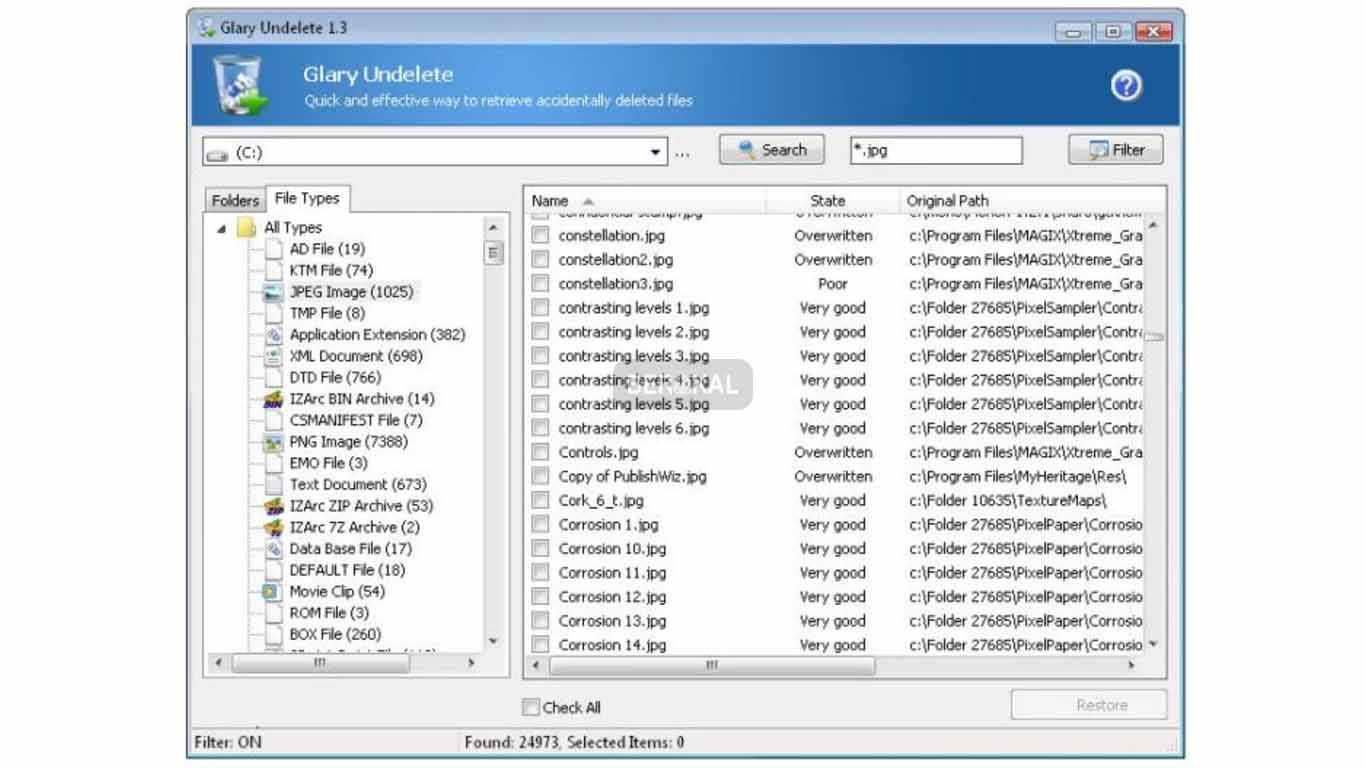1366x768 pixels.
Task: Sort the list by the State column
Action: tap(833, 200)
